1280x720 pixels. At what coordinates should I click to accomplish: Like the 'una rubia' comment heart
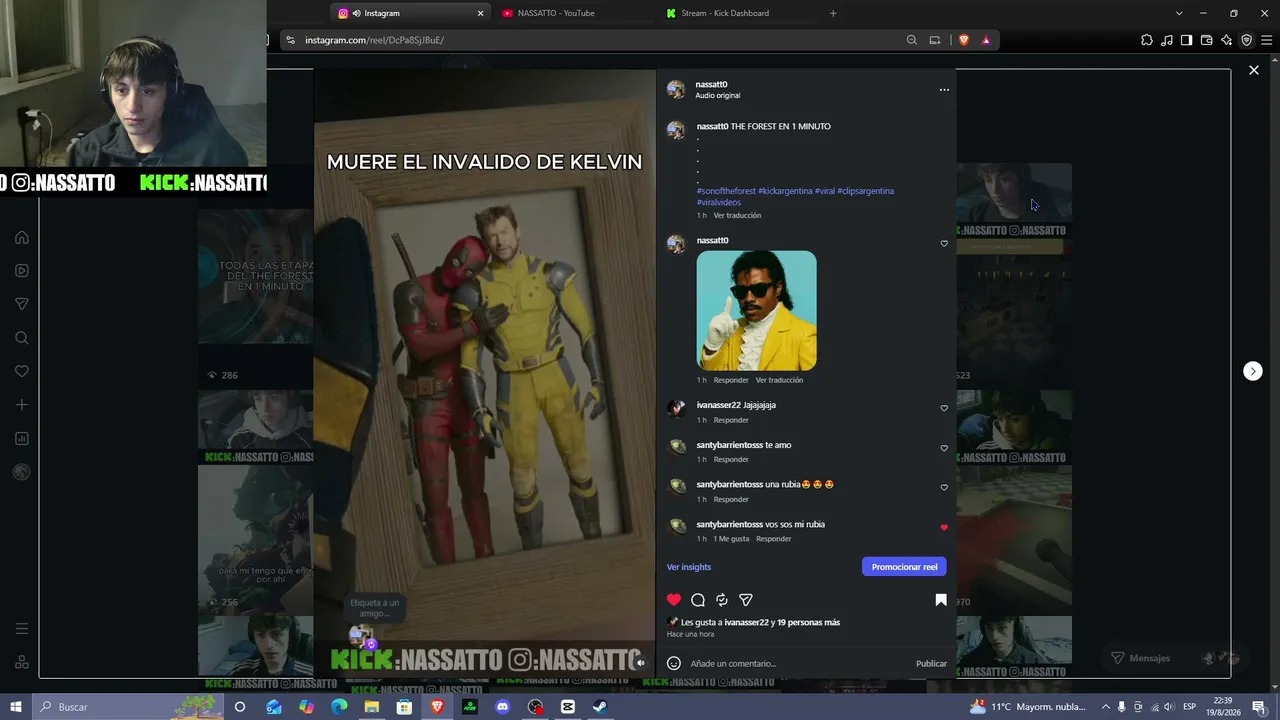point(944,487)
